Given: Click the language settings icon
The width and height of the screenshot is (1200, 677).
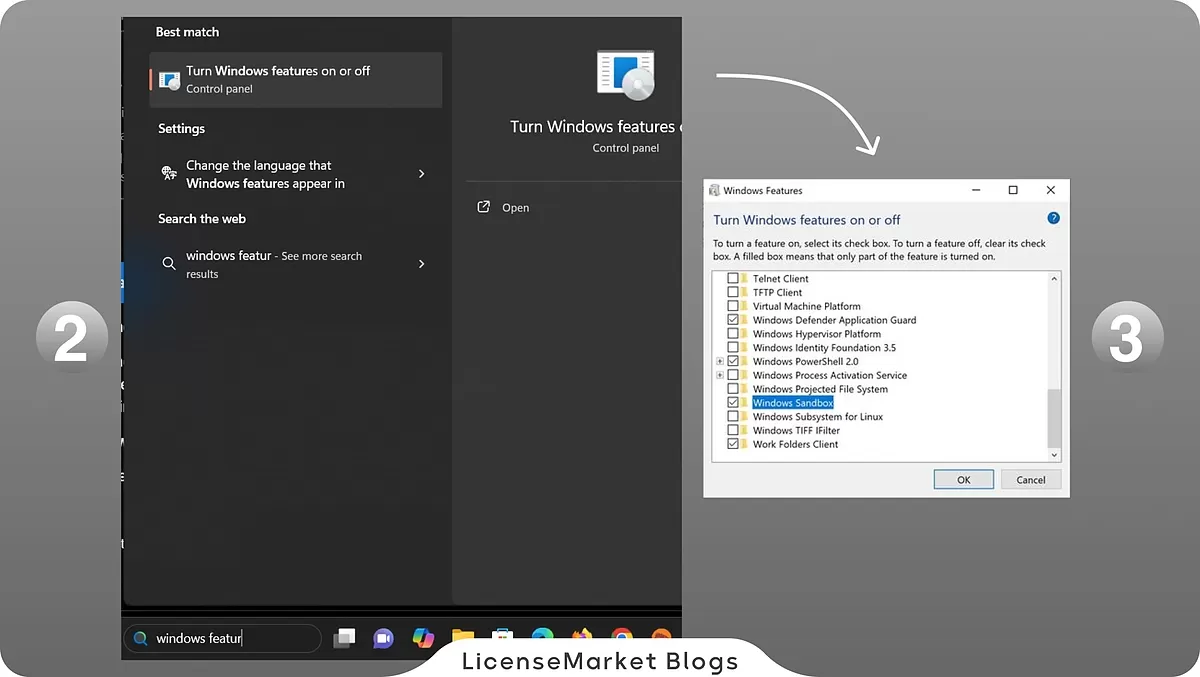Looking at the screenshot, I should [169, 174].
